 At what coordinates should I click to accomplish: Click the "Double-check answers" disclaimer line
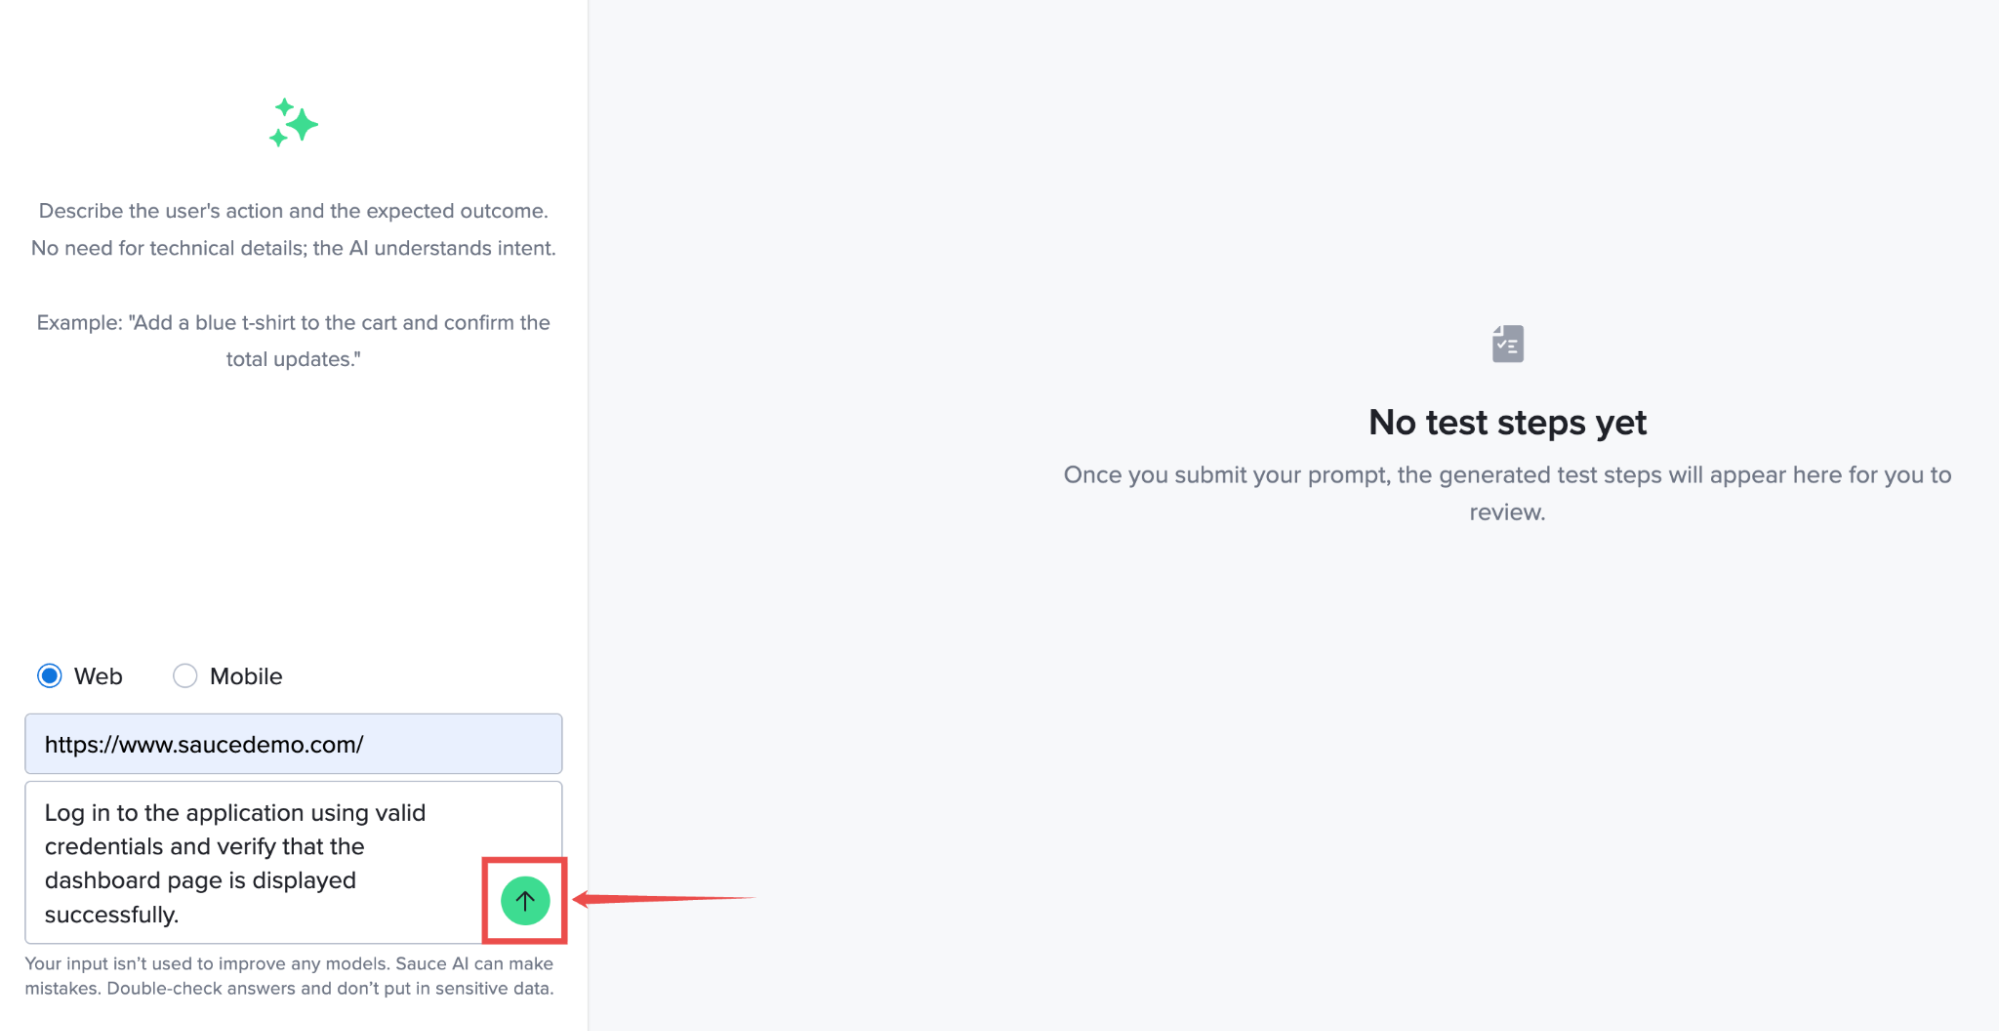pos(289,988)
